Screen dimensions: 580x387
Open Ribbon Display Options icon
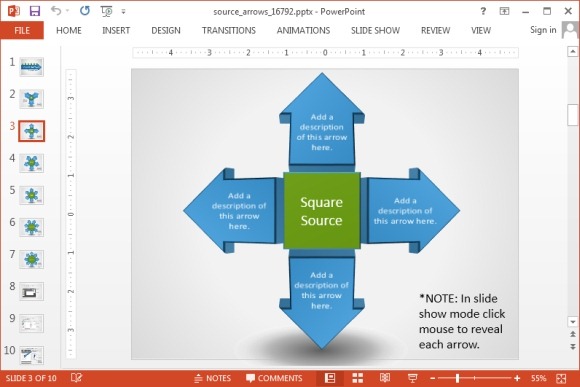tap(504, 11)
